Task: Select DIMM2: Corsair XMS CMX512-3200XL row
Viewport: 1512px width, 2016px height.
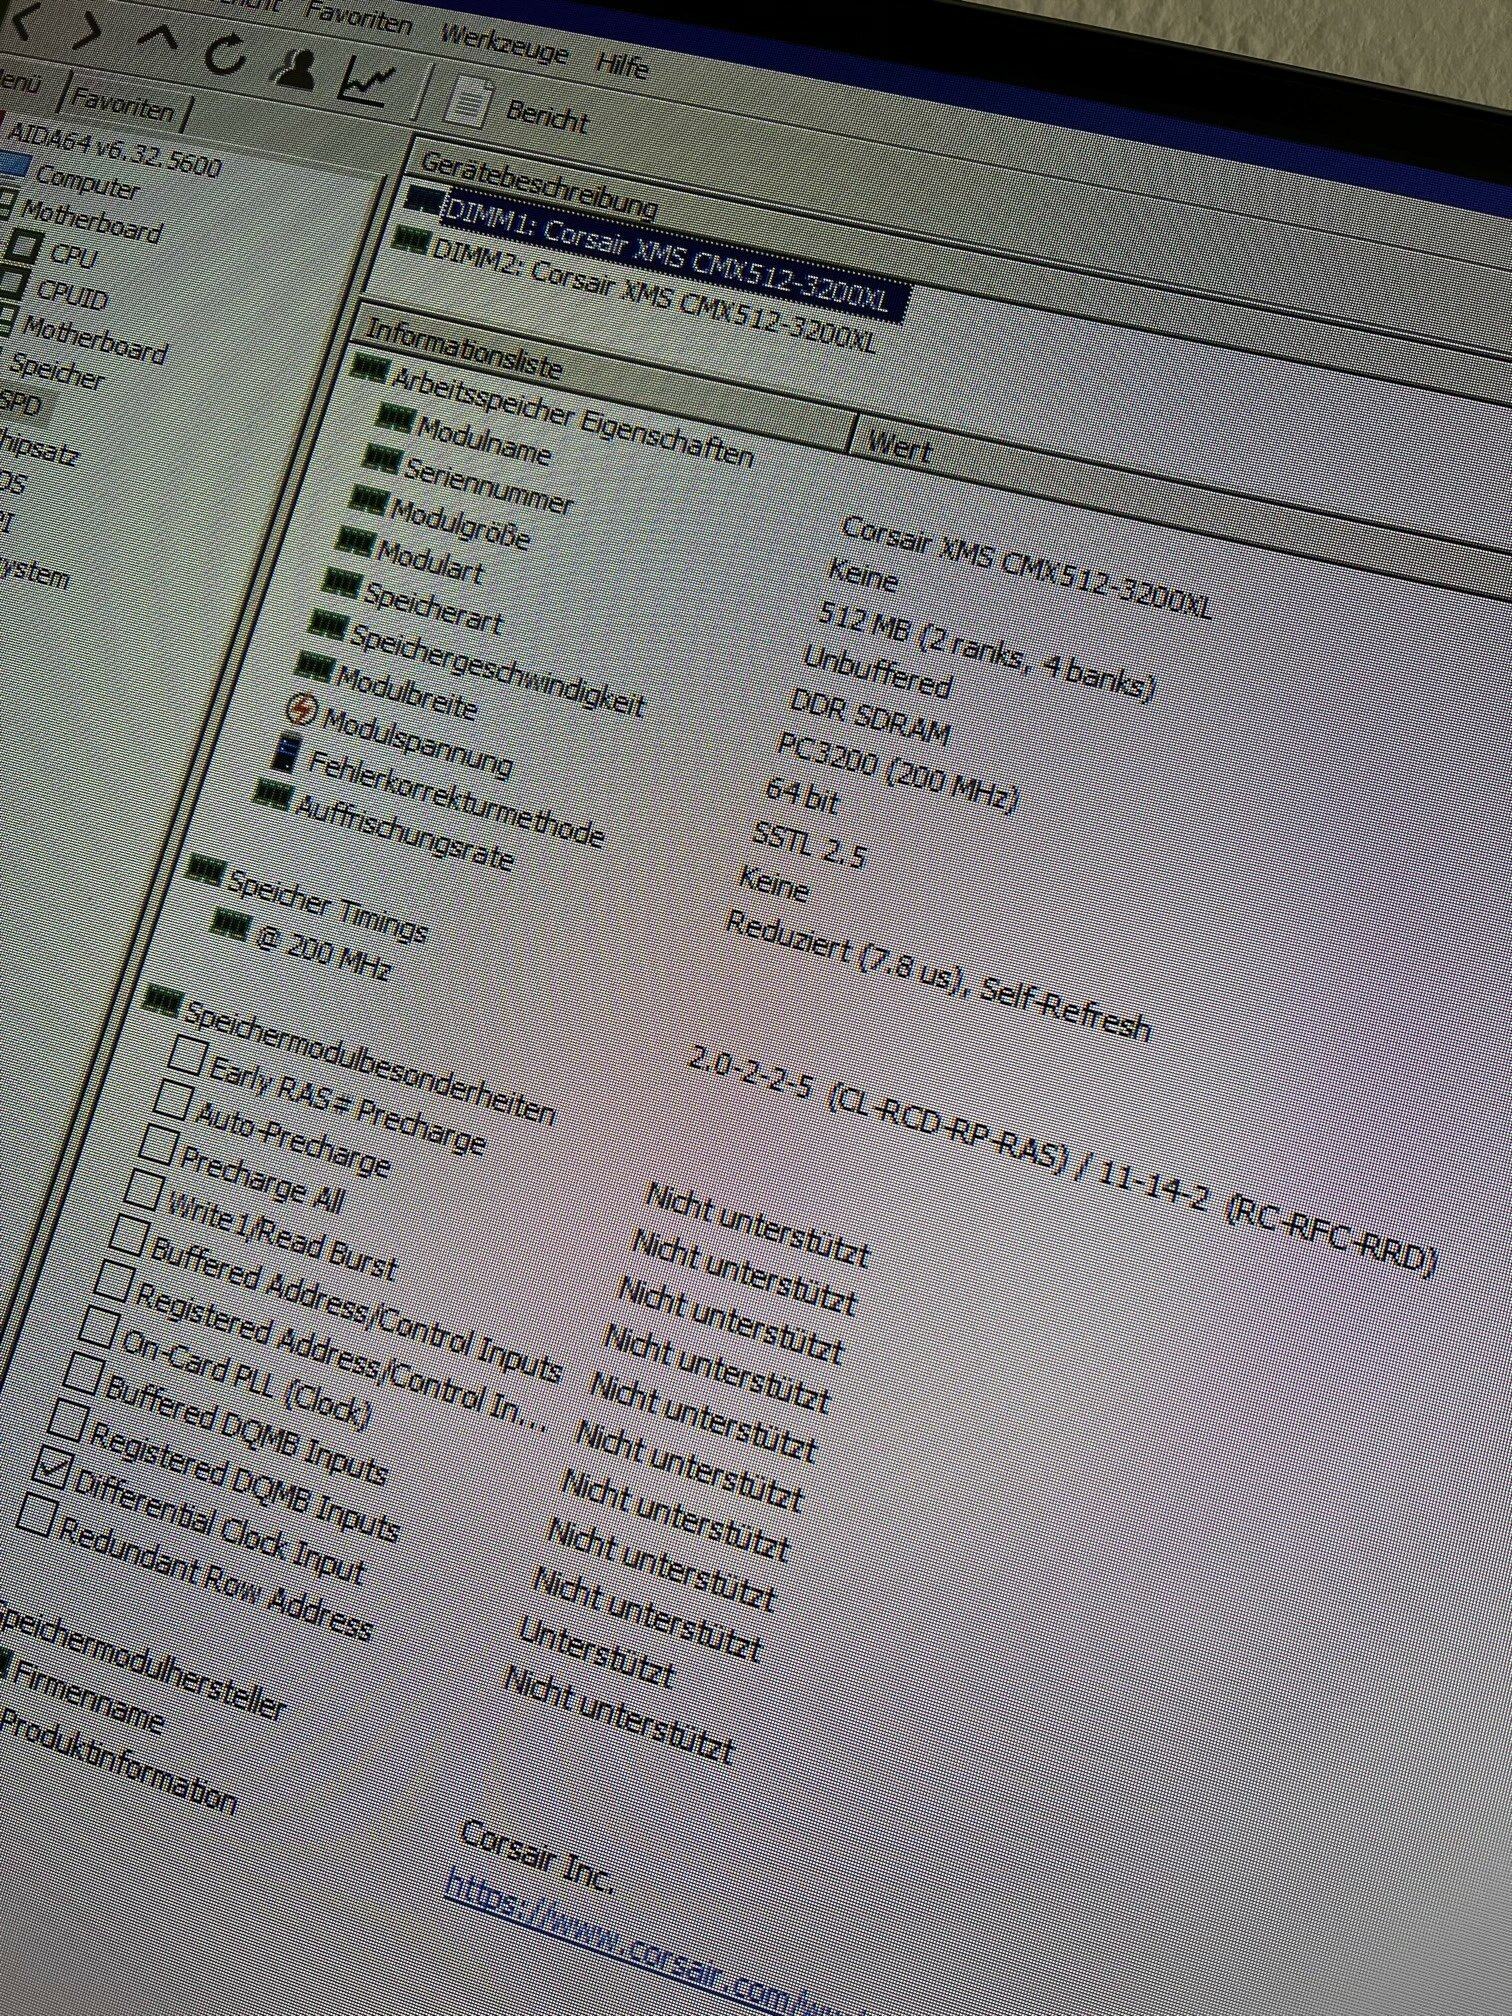Action: click(x=654, y=295)
